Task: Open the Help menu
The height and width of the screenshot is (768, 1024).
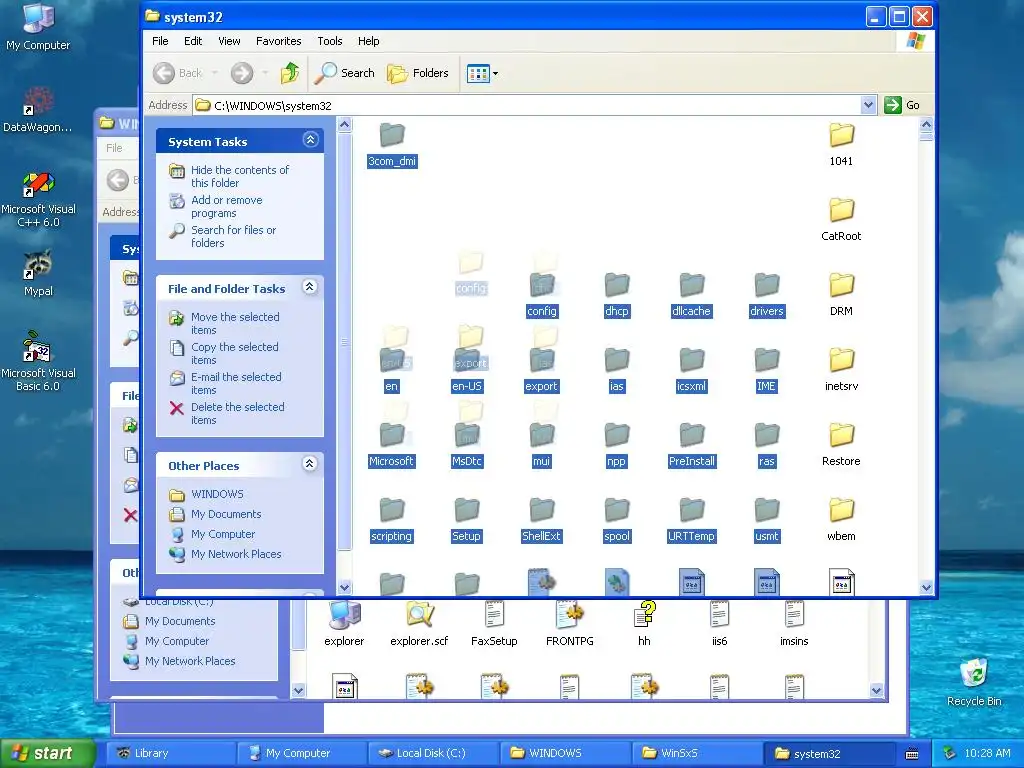Action: click(368, 41)
